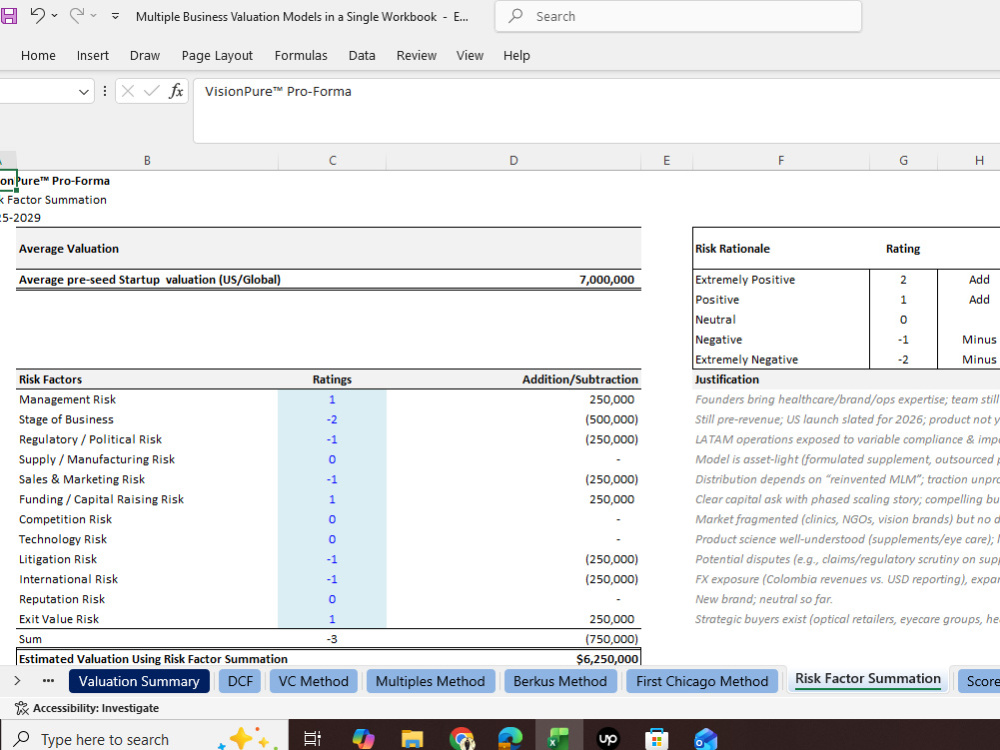
Task: Open the Help ribbon tab
Action: click(517, 55)
